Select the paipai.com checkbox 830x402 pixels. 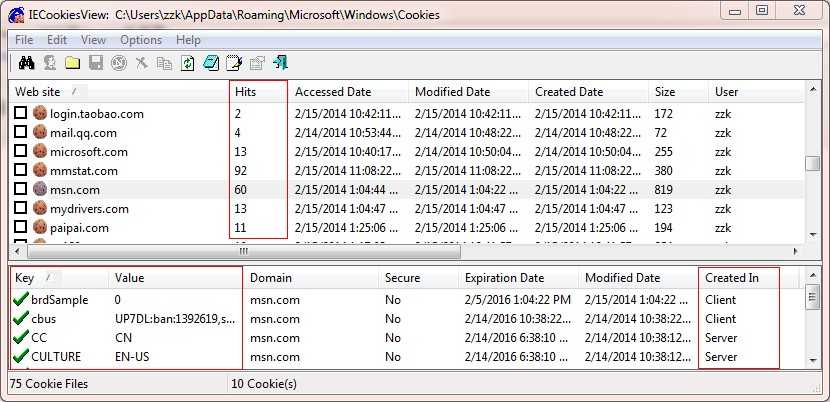click(20, 227)
